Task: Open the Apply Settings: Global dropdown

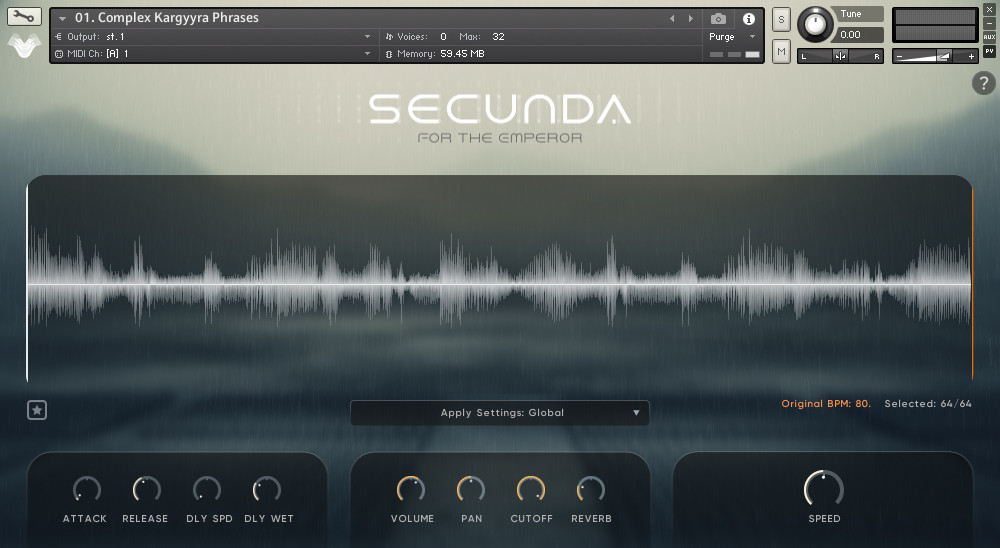Action: coord(500,413)
